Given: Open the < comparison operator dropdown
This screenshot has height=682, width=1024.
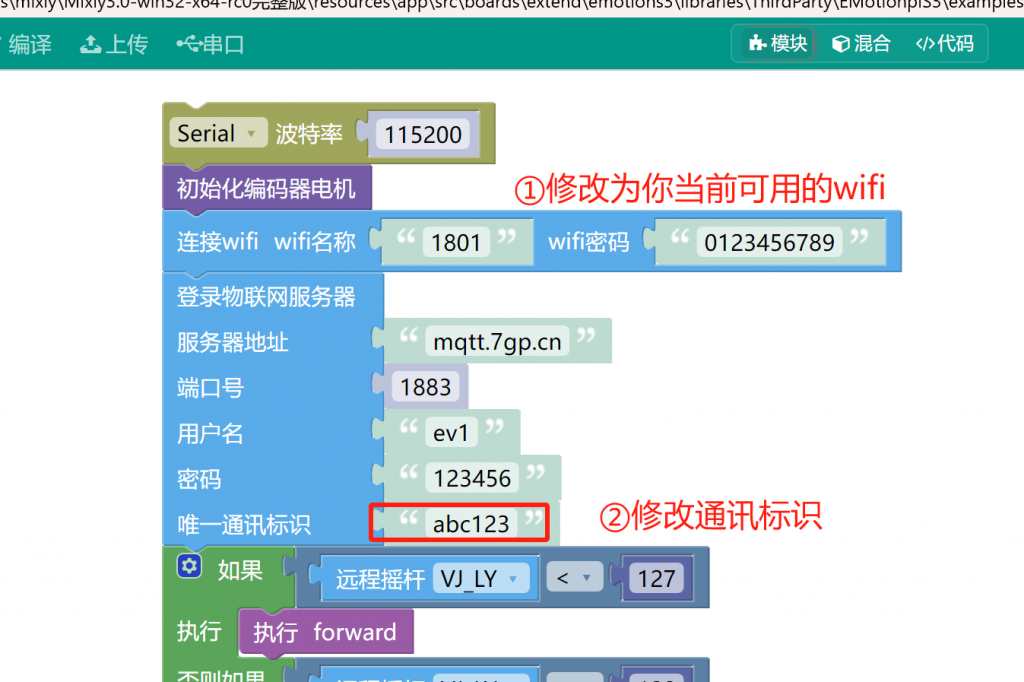Looking at the screenshot, I should point(574,578).
